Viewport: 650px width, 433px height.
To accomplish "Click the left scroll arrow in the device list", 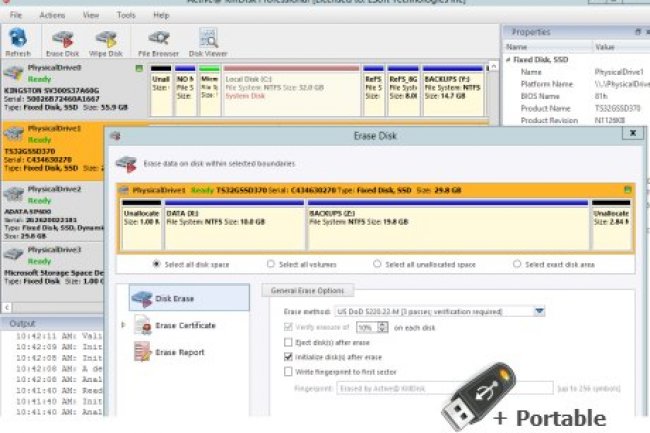I will point(7,307).
